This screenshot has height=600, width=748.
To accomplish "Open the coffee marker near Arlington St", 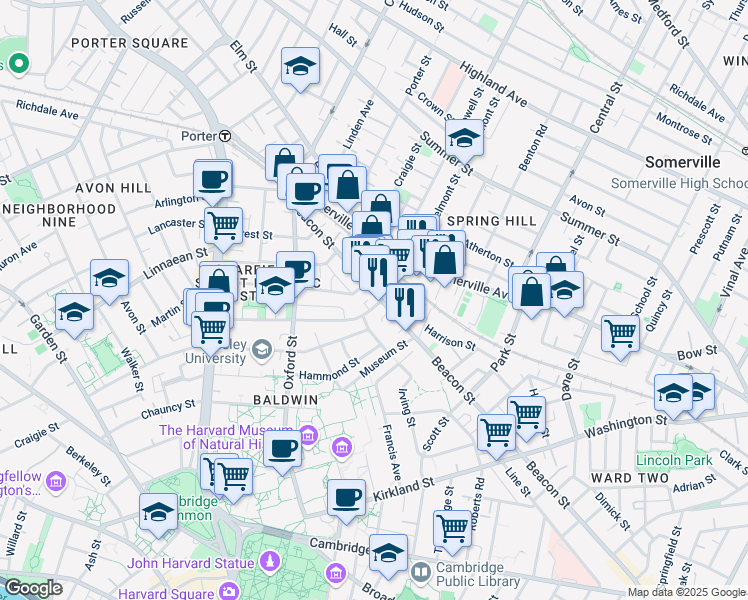I will click(213, 182).
